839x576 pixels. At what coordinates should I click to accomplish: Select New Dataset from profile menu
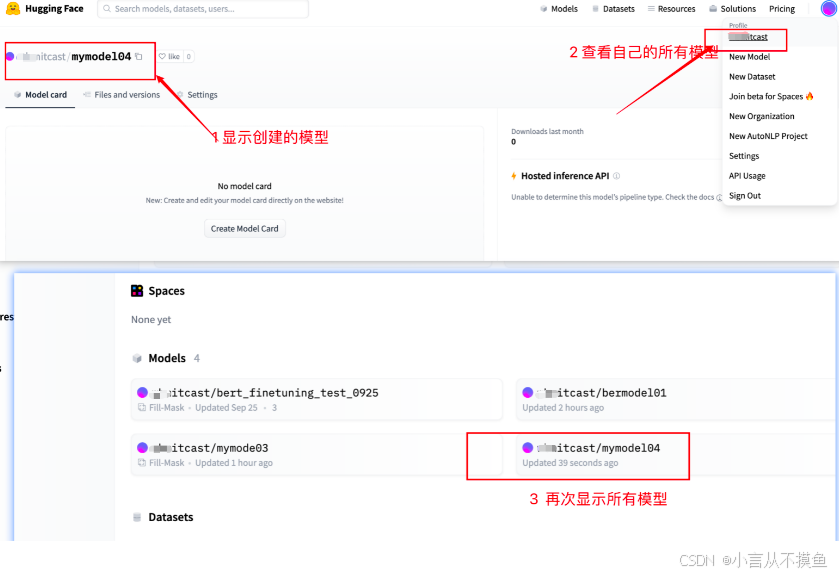(752, 77)
